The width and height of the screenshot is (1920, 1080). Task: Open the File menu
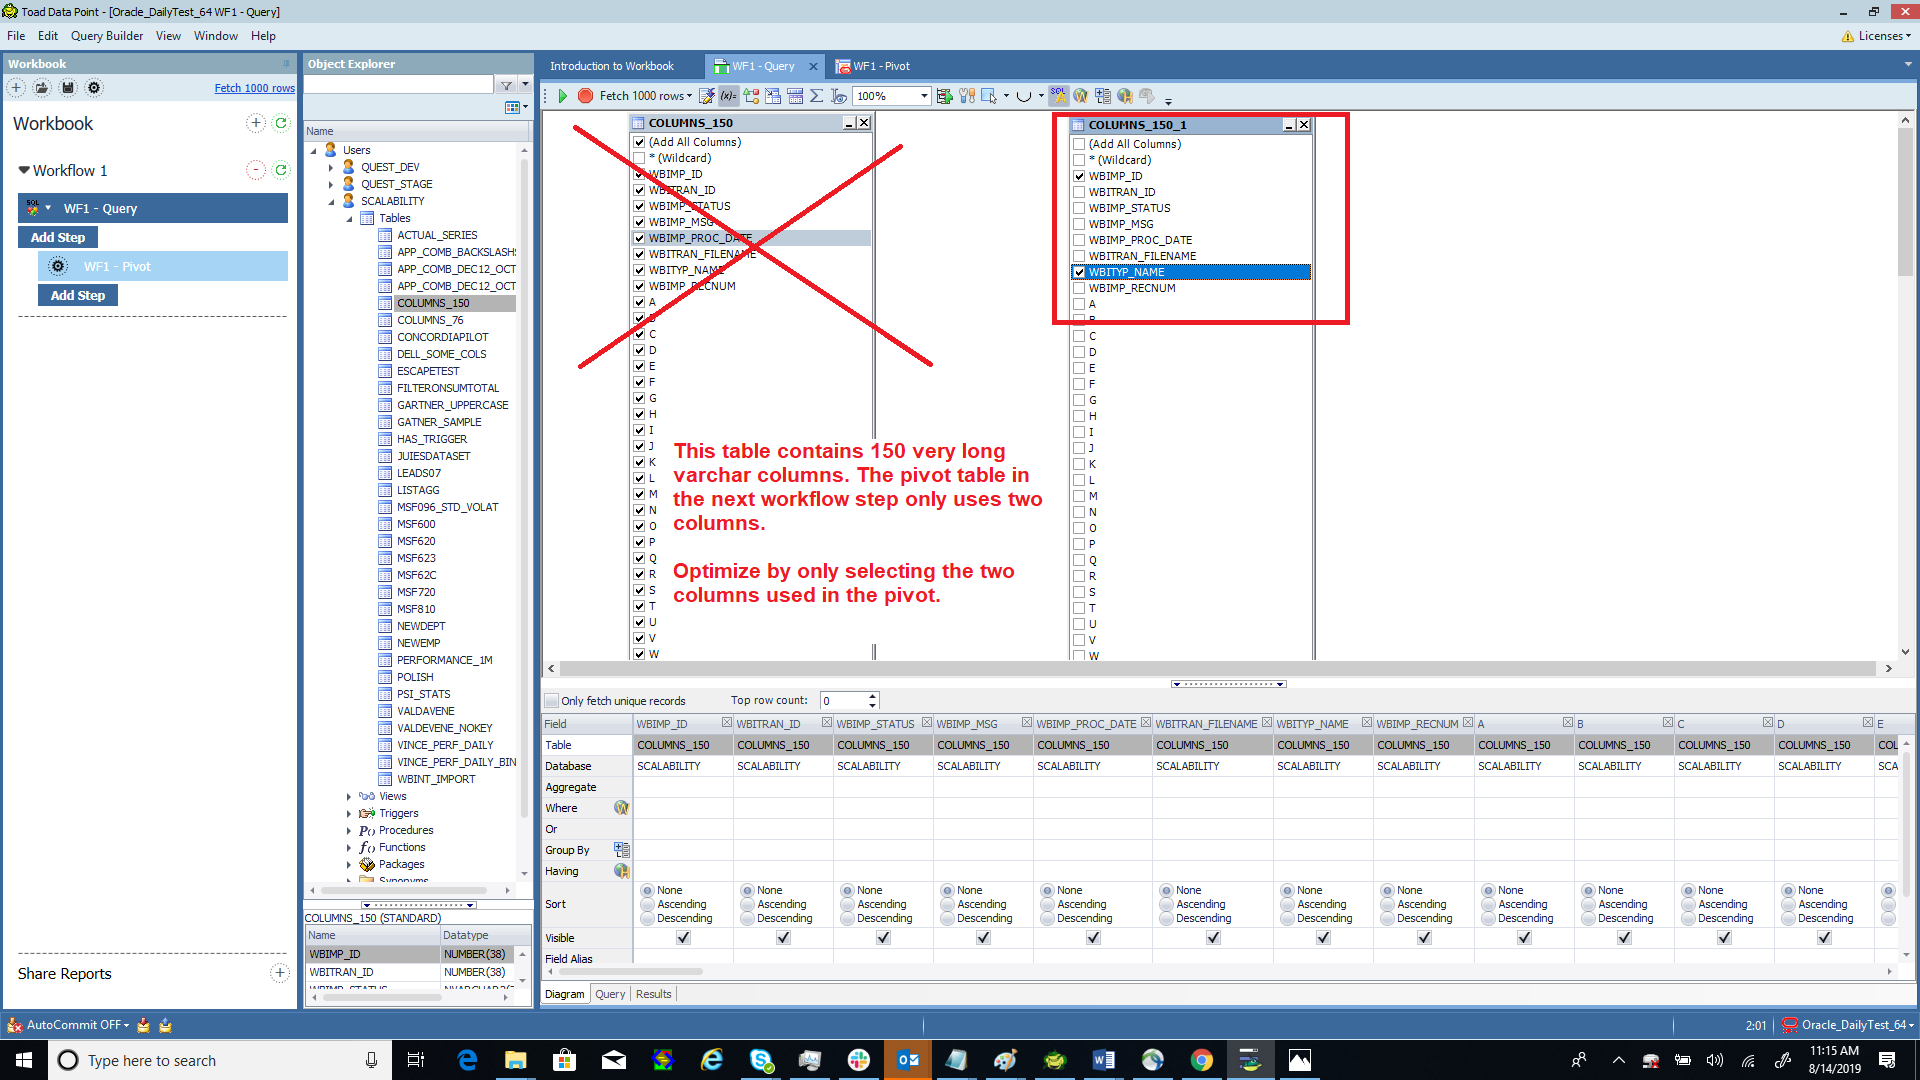(16, 36)
